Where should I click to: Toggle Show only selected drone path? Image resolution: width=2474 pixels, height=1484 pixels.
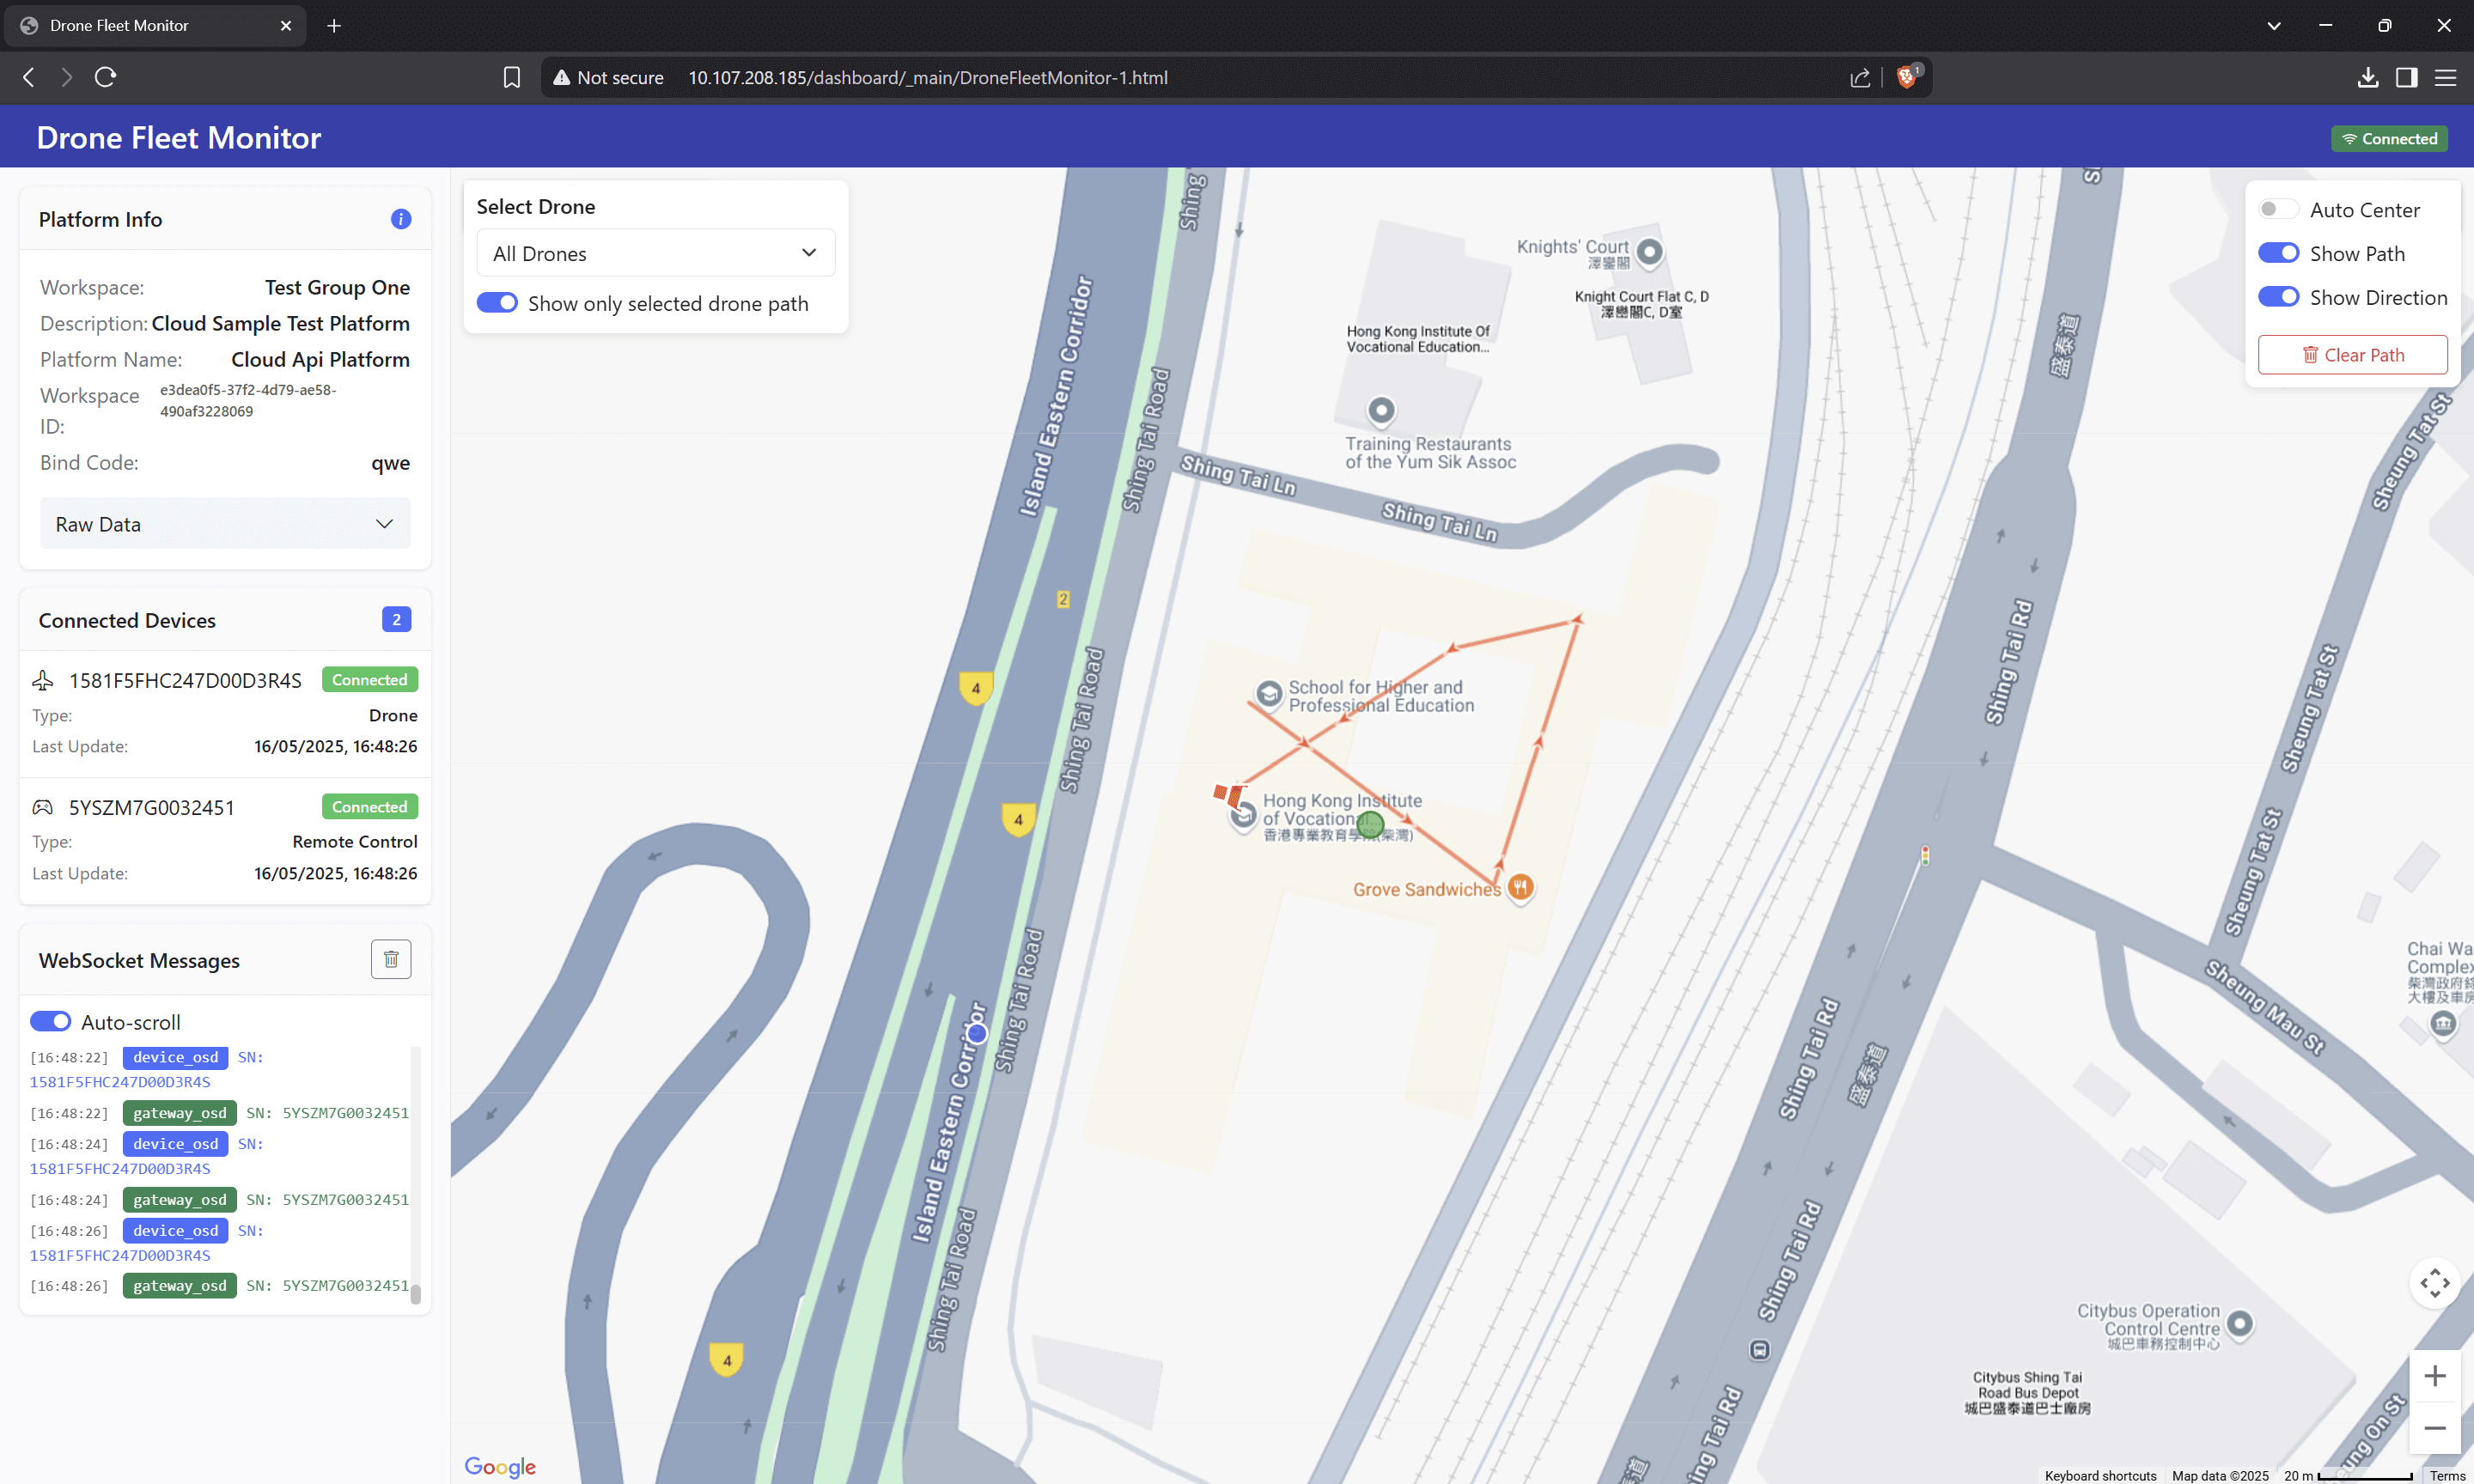[x=497, y=303]
